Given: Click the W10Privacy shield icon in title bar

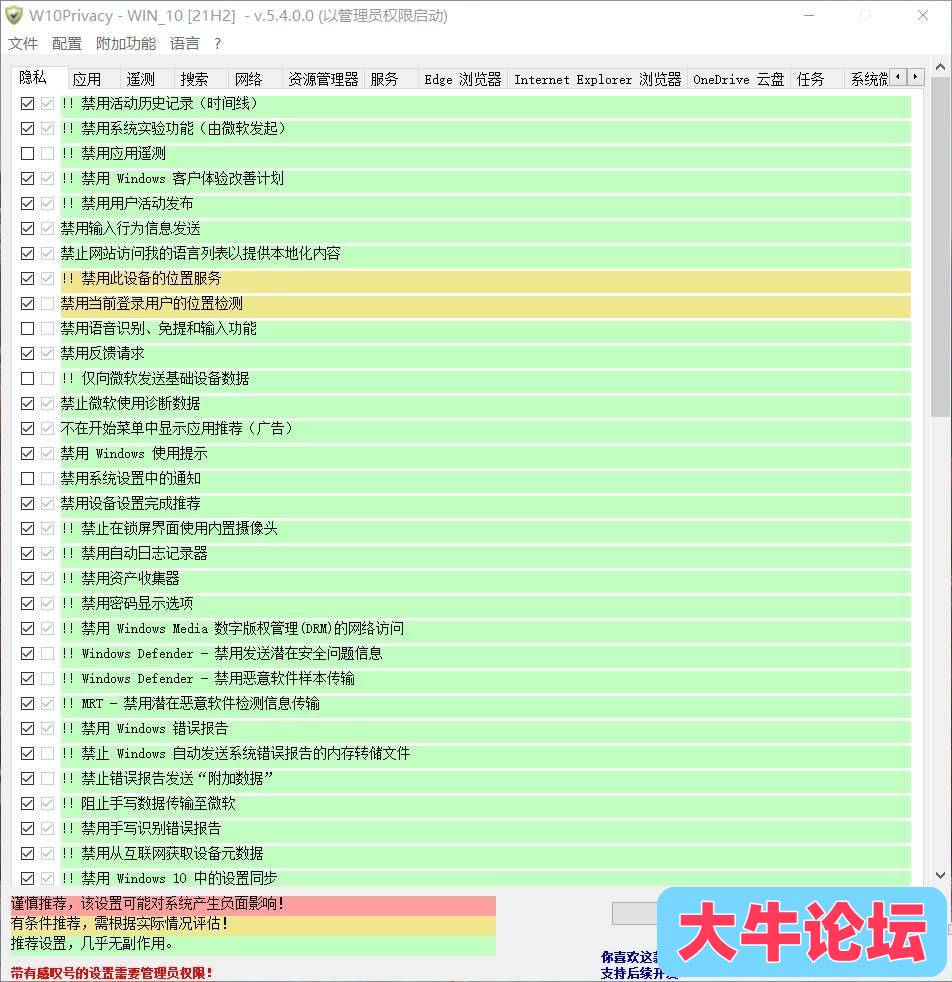Looking at the screenshot, I should click(x=14, y=15).
